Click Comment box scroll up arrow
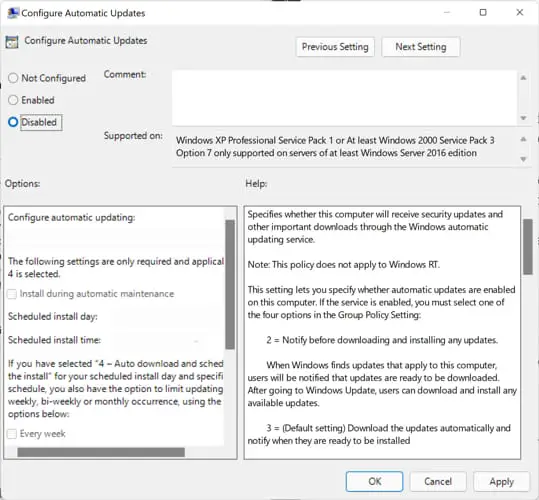Viewport: 539px width, 500px height. [523, 78]
